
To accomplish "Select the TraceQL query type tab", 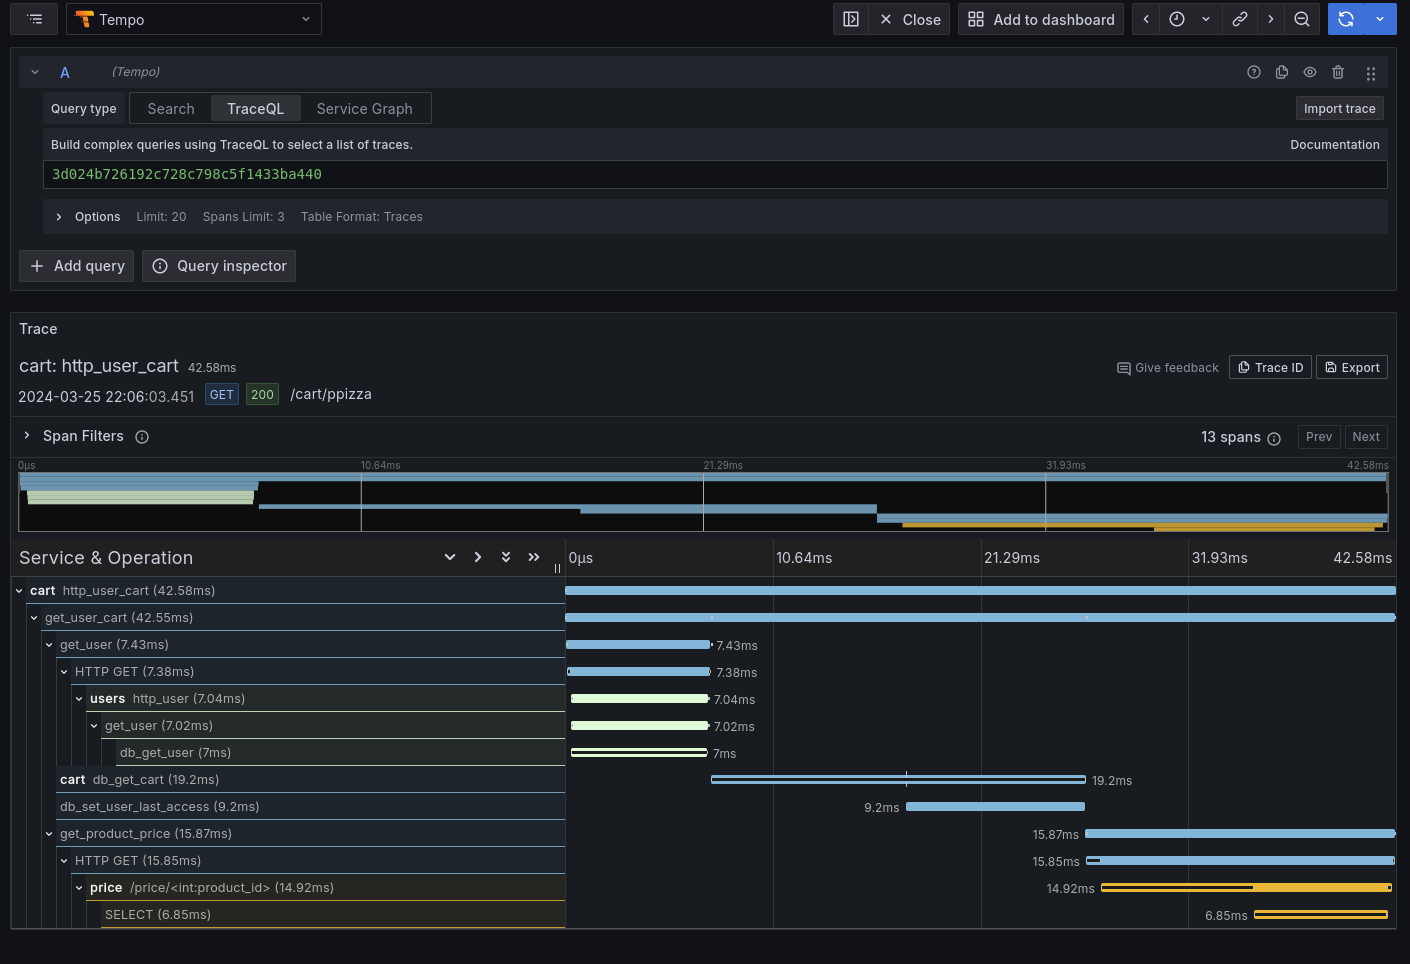I will (255, 108).
